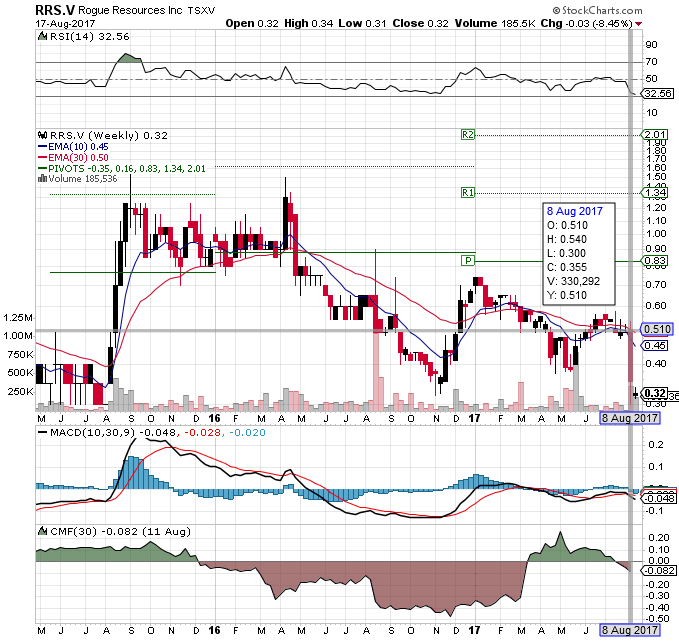Click the EMA(30) 0.50 legend entry
The image size is (679, 643).
tap(73, 158)
